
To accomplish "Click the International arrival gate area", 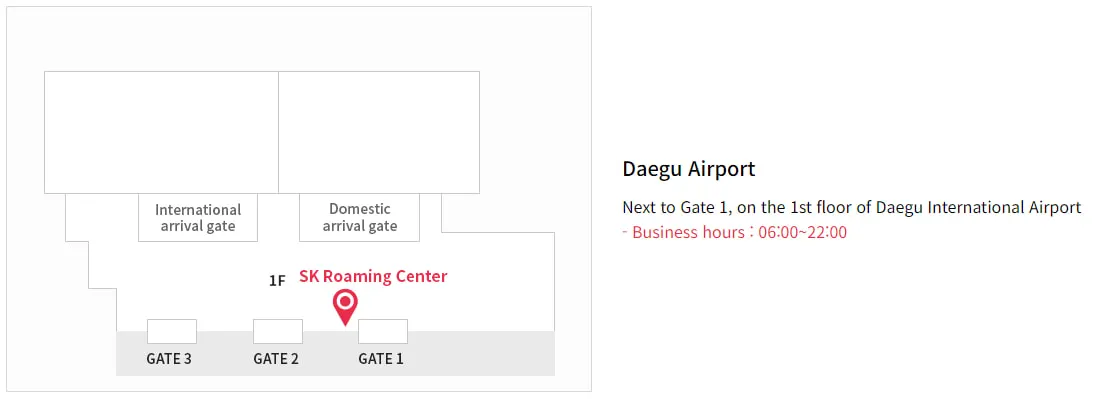I will 198,218.
